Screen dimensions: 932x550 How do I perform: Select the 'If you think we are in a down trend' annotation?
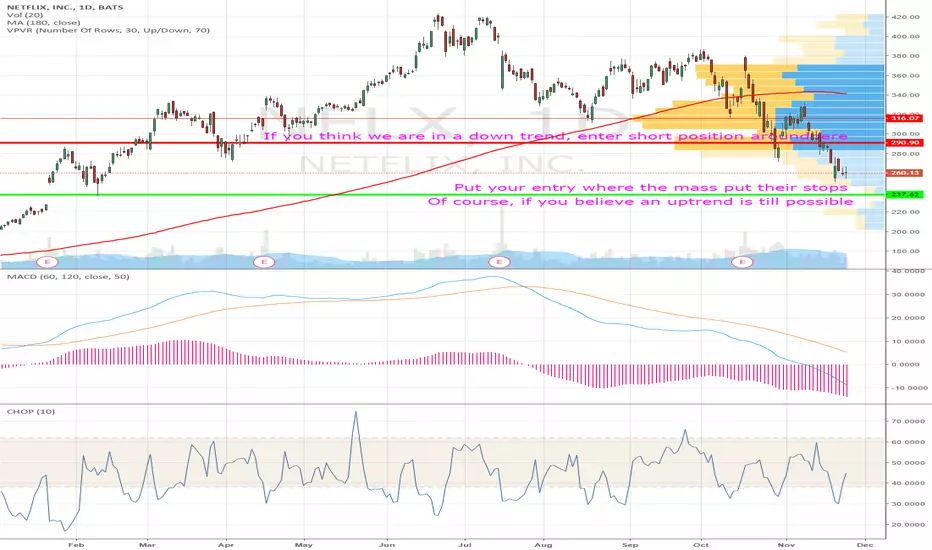[555, 136]
